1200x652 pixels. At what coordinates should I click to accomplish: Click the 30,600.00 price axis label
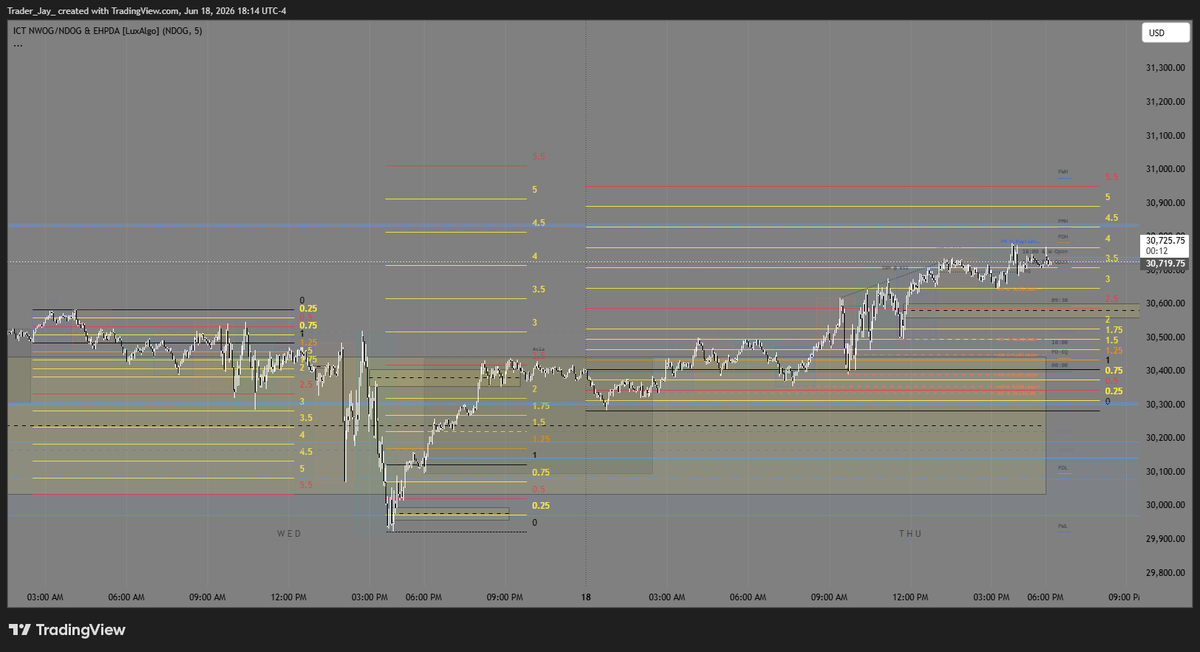coord(1165,304)
